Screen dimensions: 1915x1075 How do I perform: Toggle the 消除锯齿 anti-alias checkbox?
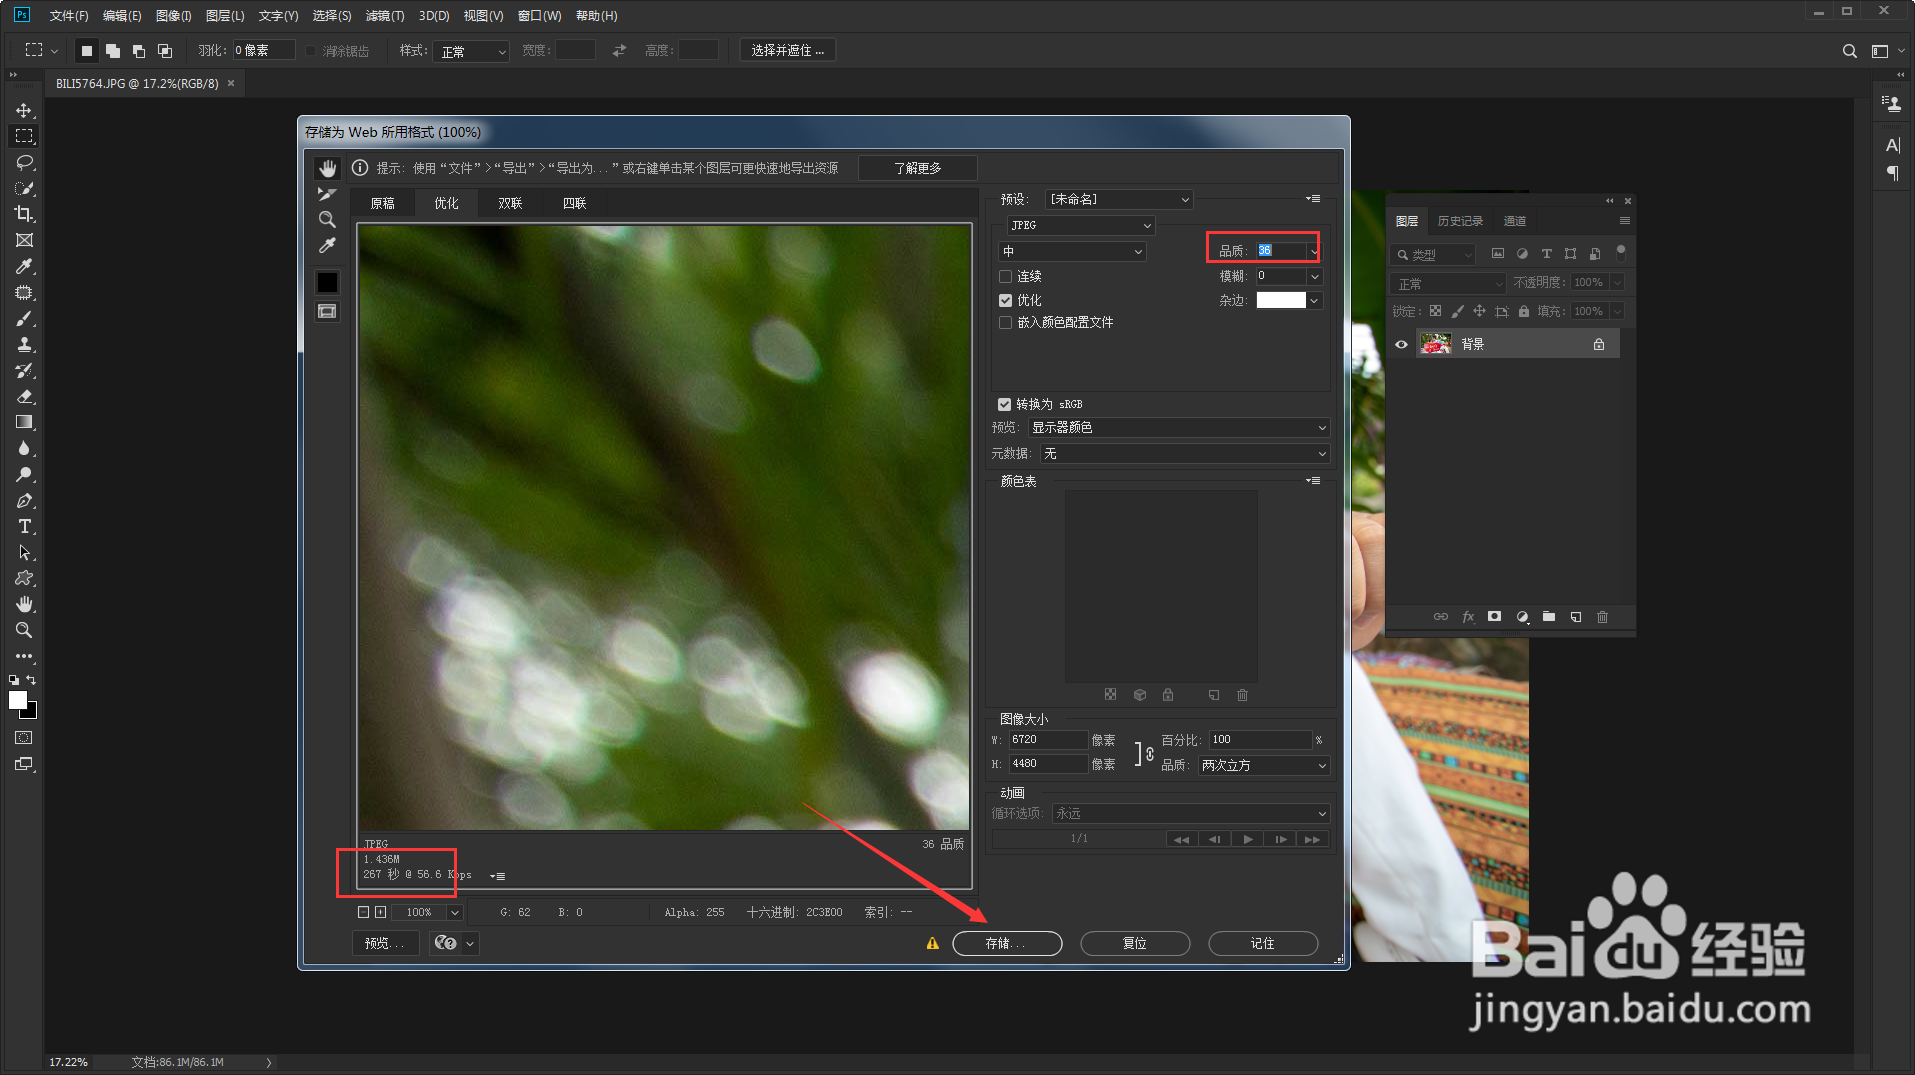click(x=311, y=51)
